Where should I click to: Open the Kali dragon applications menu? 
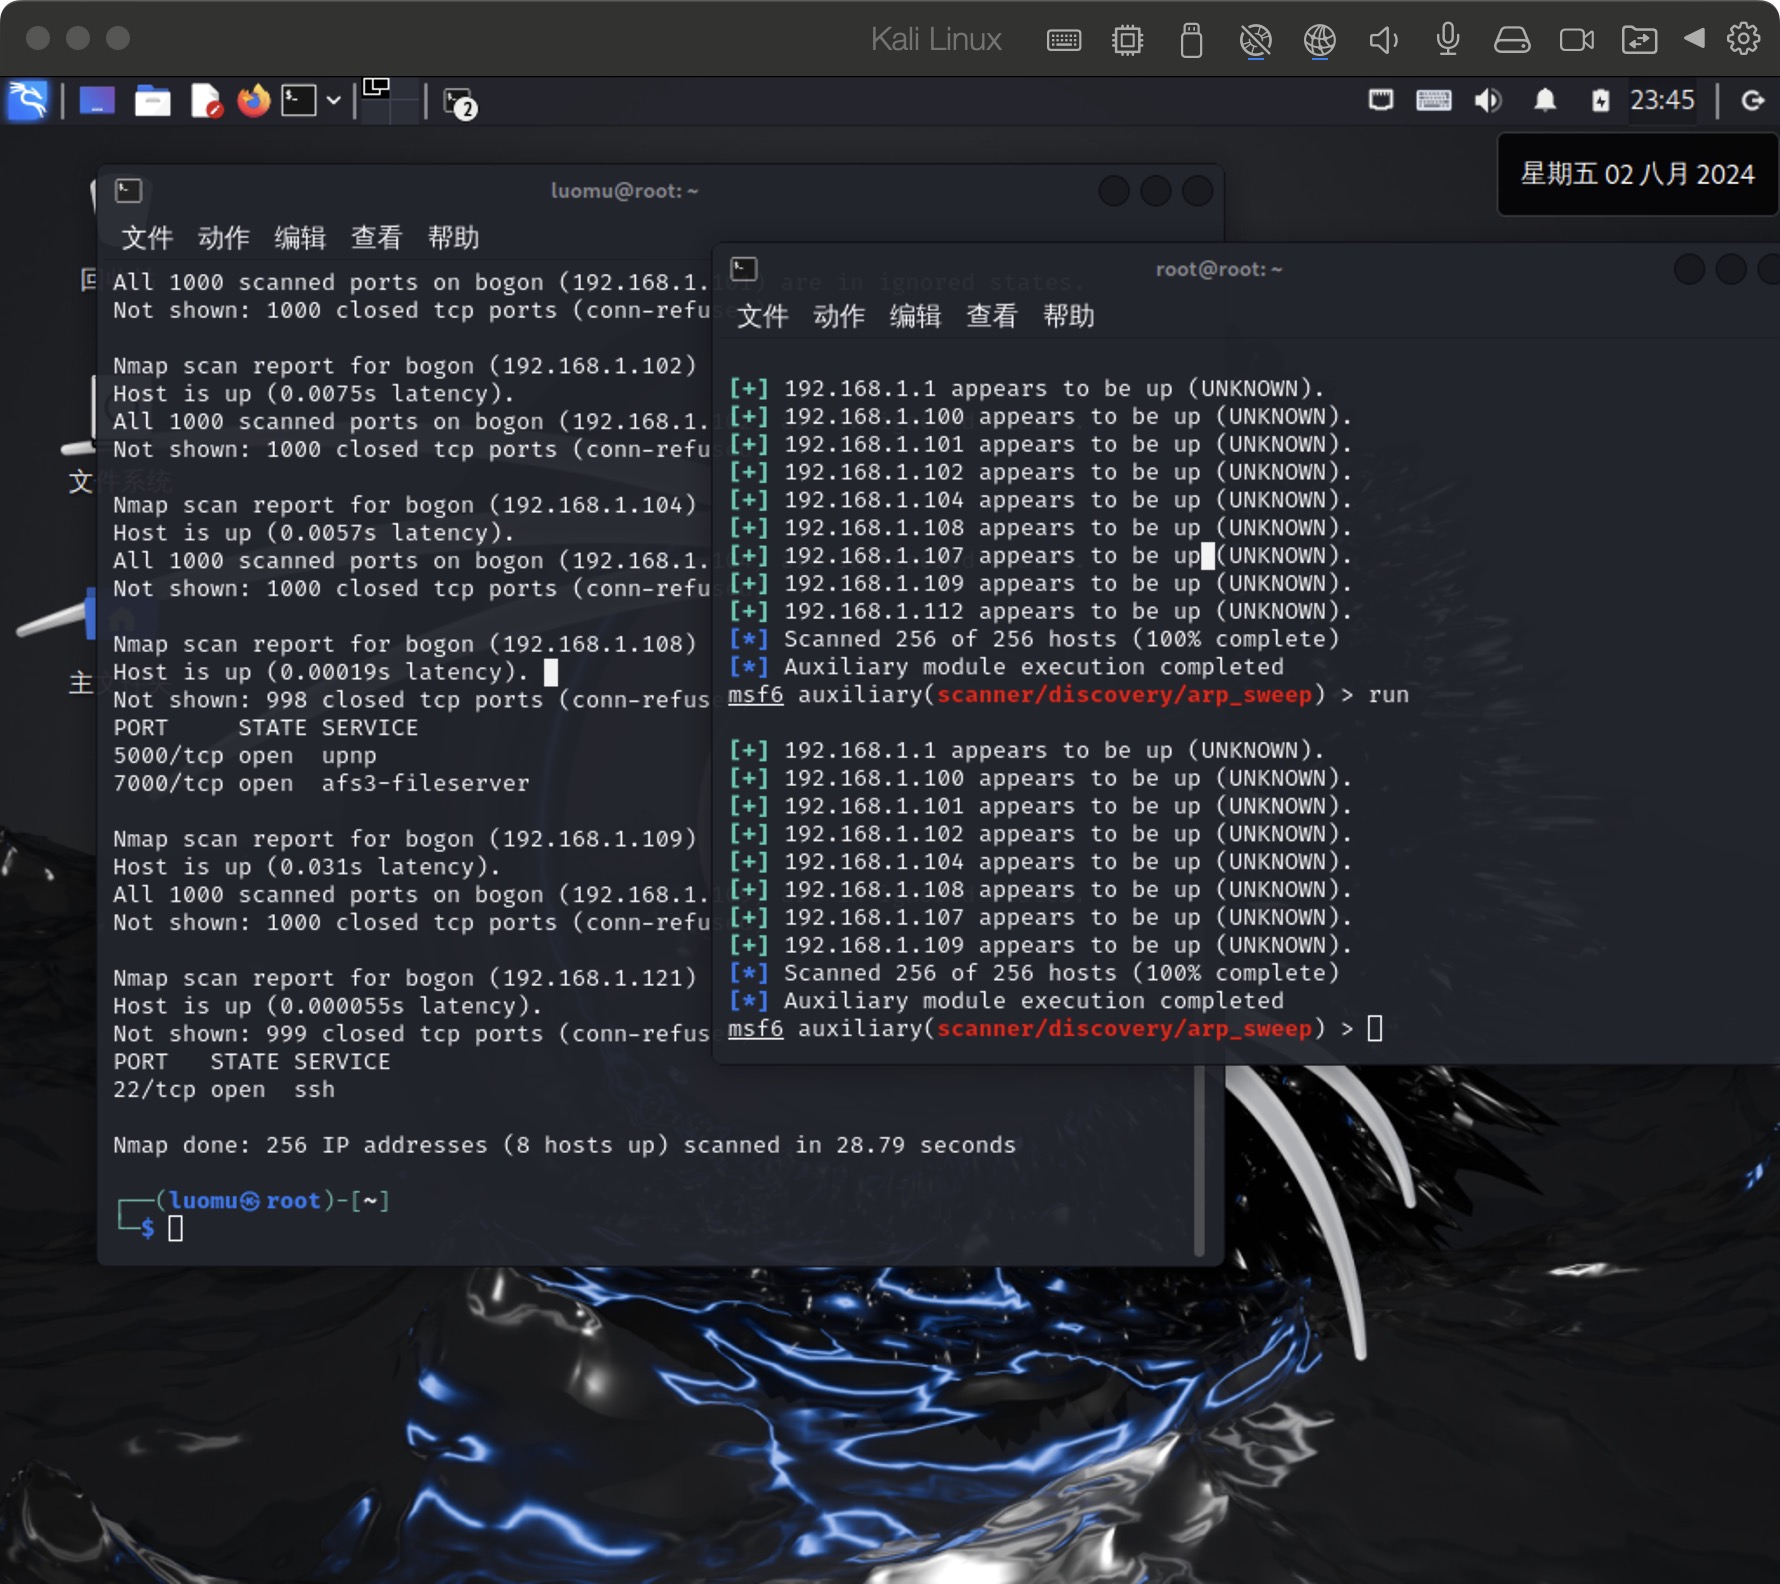pos(27,101)
